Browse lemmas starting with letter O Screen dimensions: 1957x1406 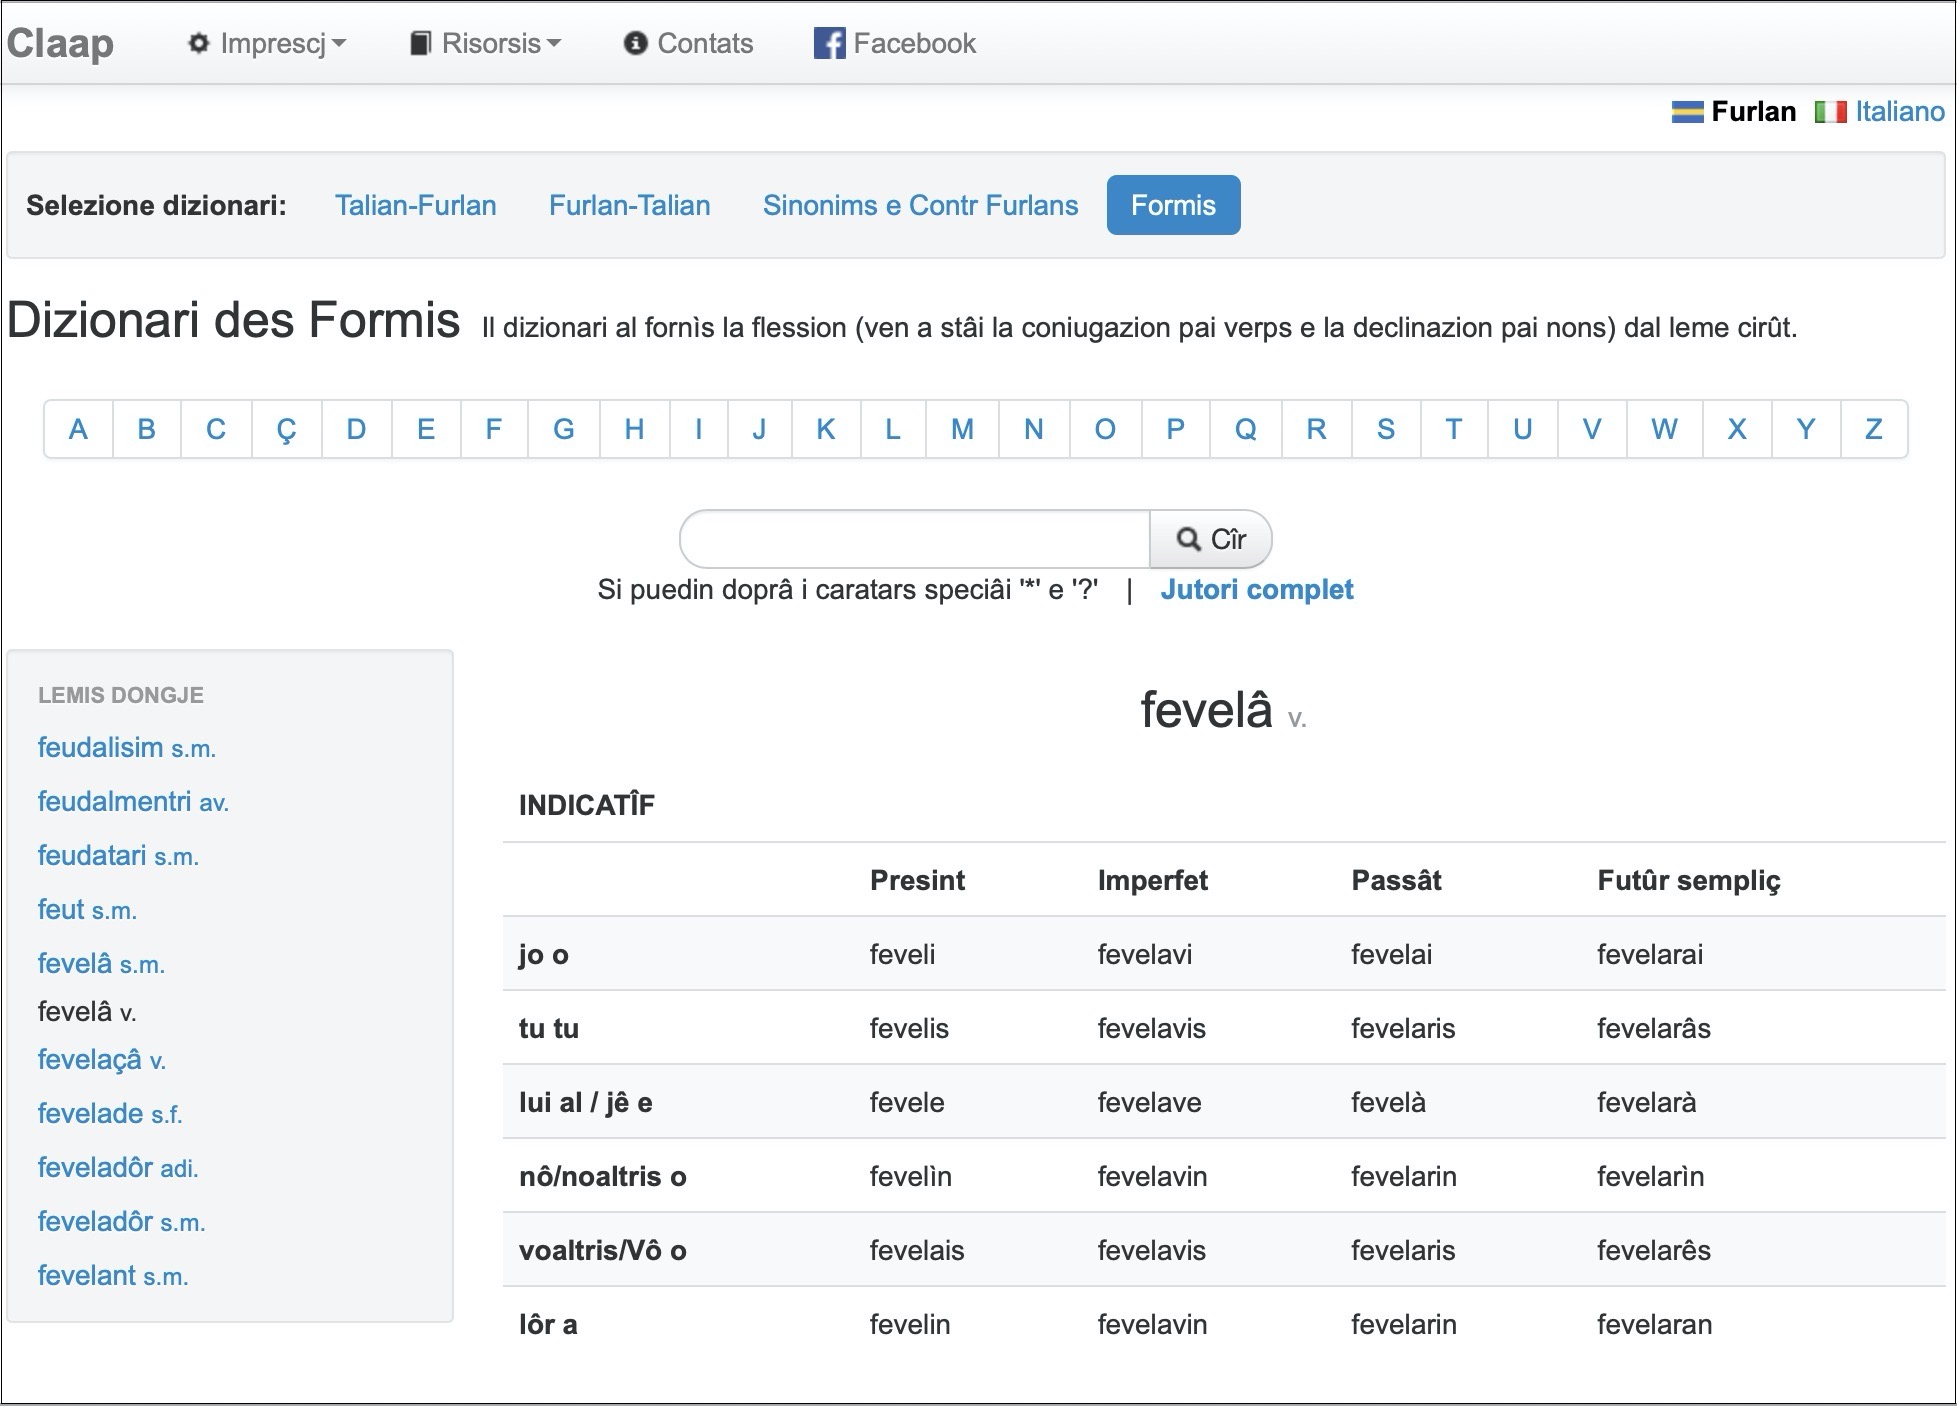coord(1105,429)
